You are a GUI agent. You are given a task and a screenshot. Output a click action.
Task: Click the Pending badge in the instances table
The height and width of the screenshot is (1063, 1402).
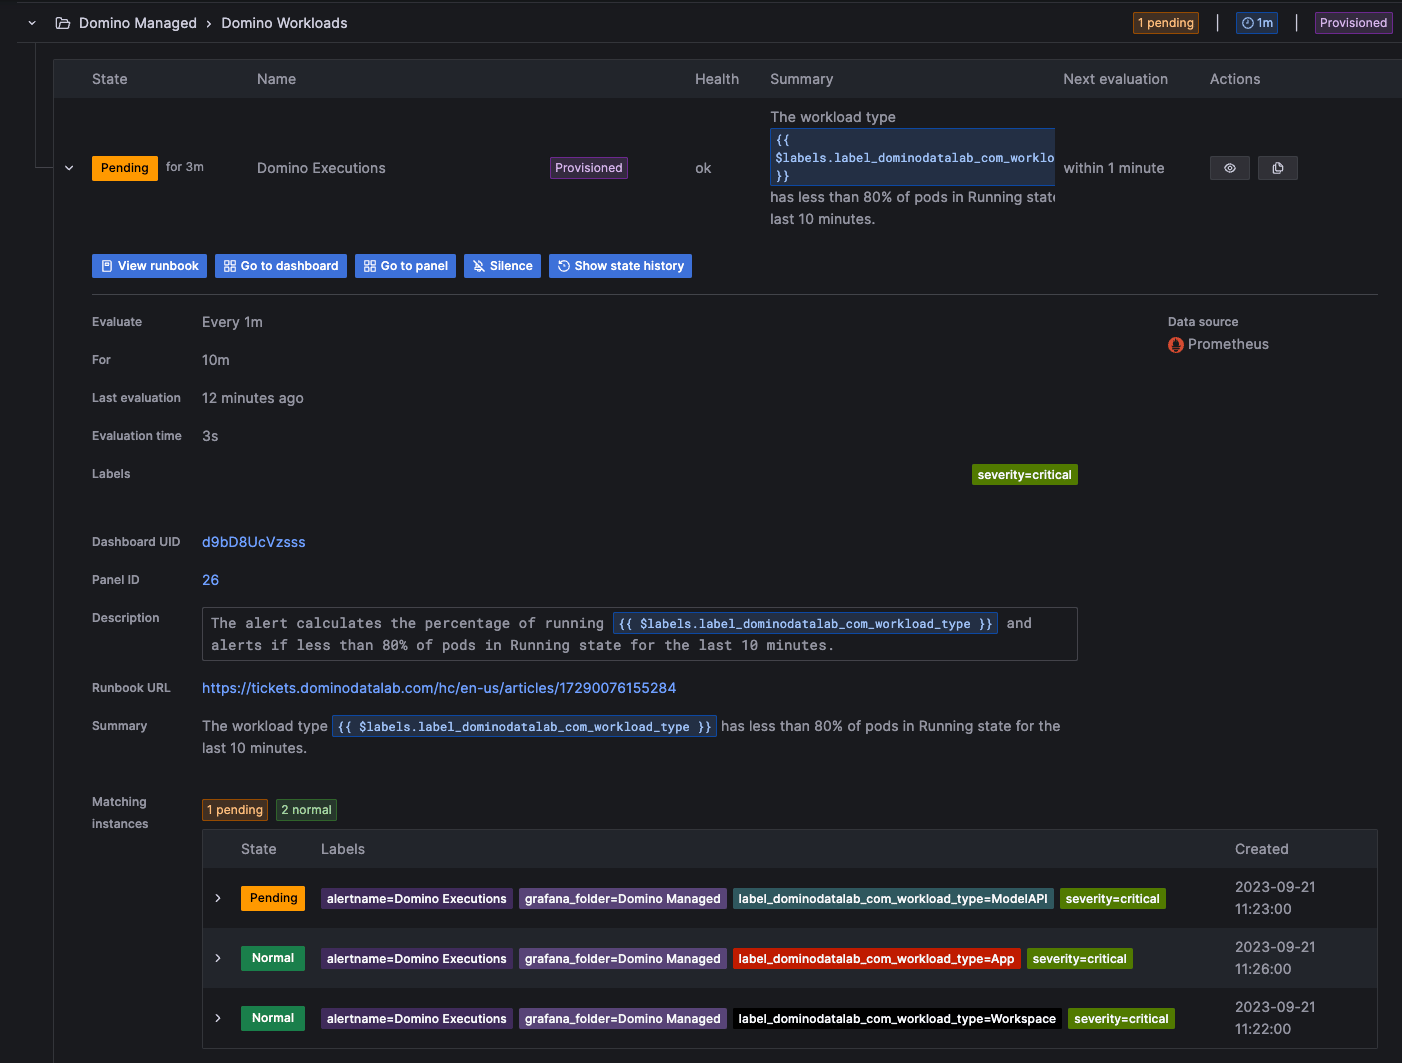273,898
